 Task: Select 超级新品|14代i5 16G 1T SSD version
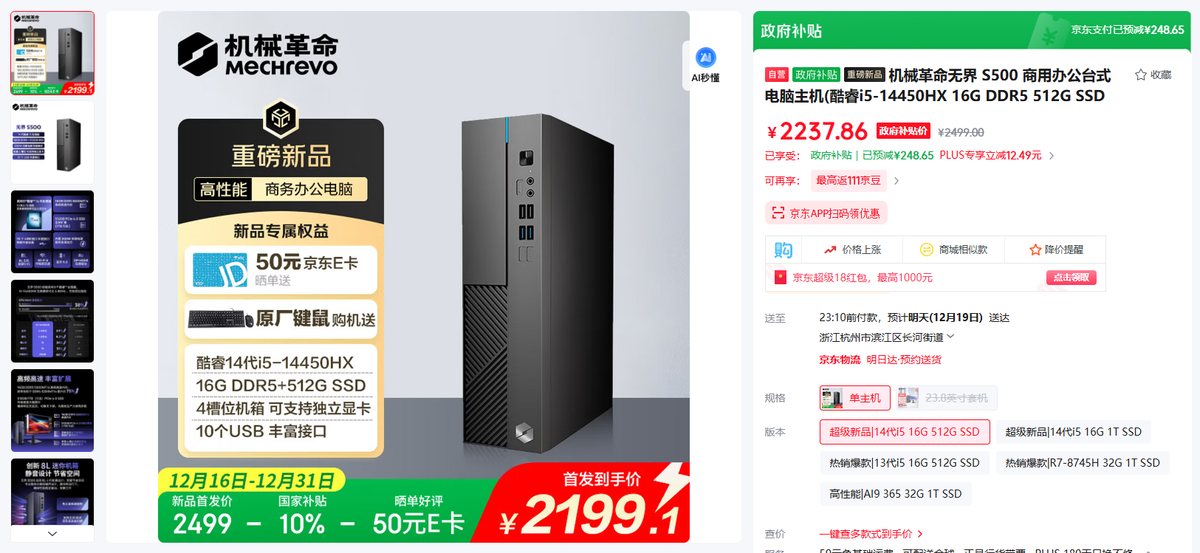[x=1073, y=431]
